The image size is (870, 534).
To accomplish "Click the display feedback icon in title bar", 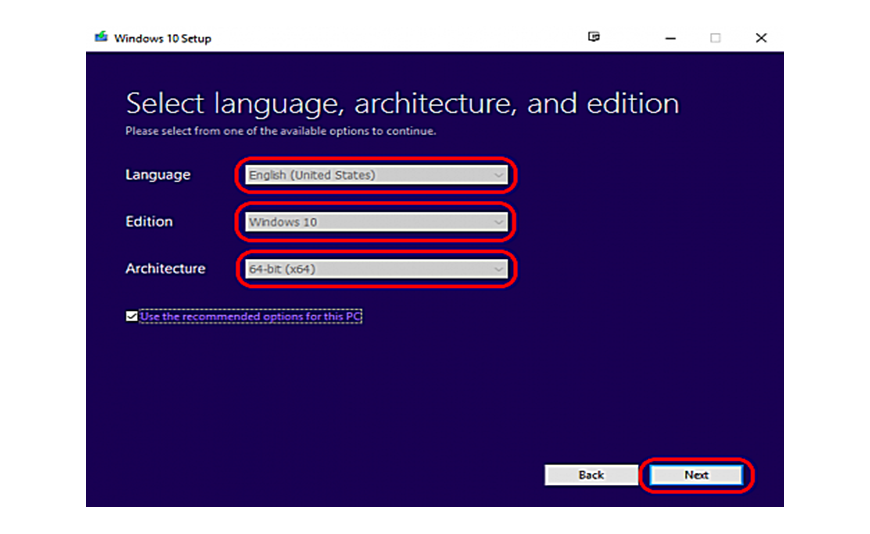I will (594, 37).
